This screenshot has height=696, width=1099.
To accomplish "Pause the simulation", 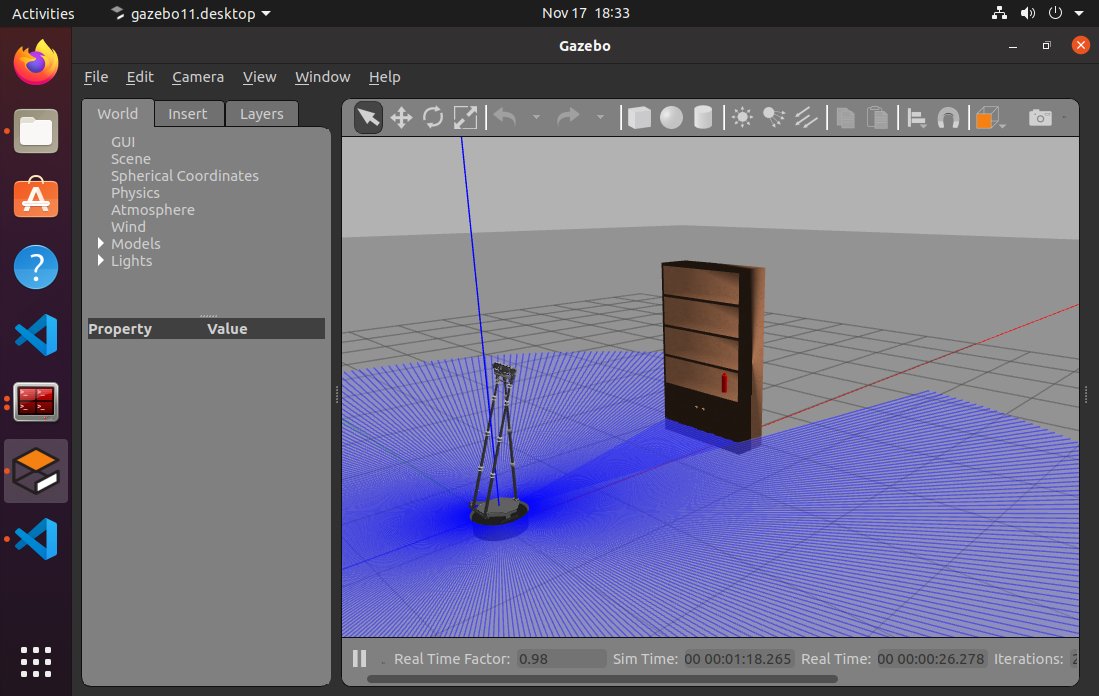I will coord(359,659).
